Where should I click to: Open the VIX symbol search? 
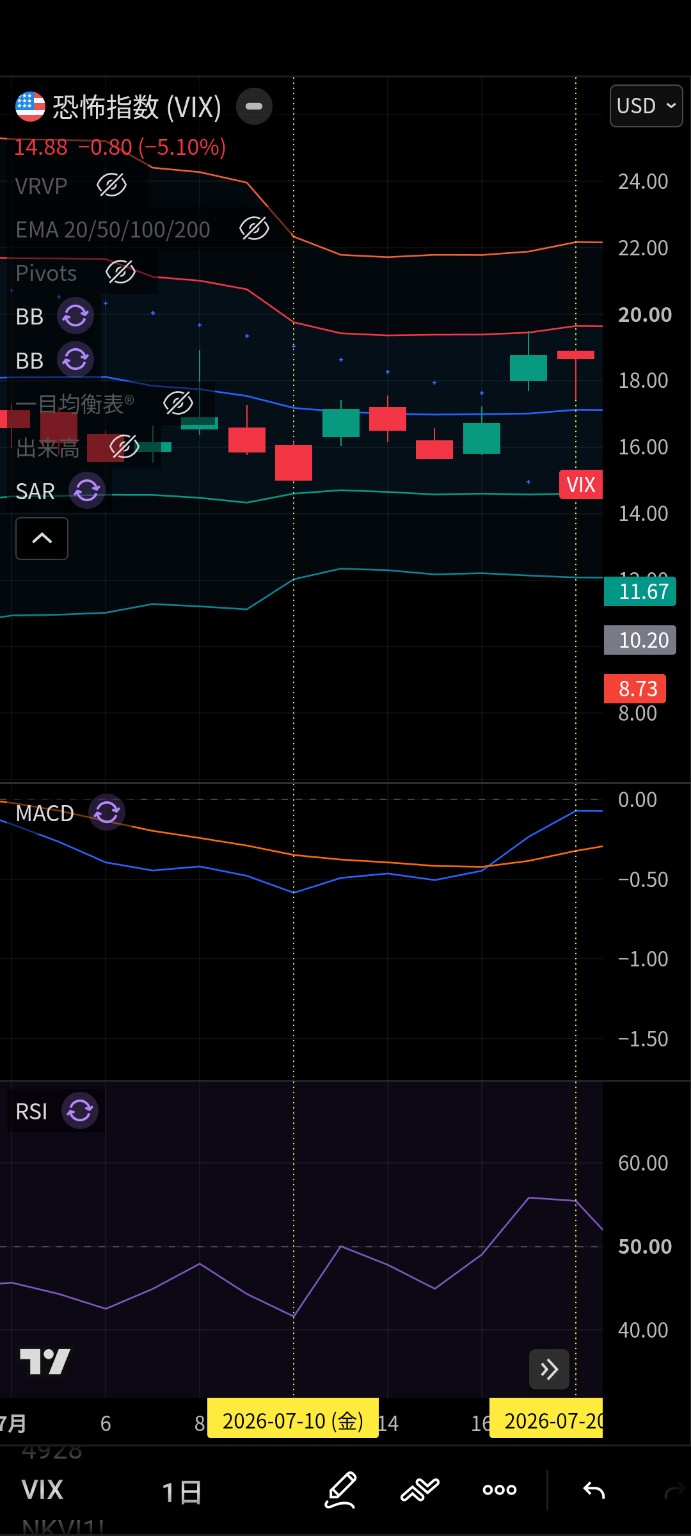click(x=42, y=1490)
